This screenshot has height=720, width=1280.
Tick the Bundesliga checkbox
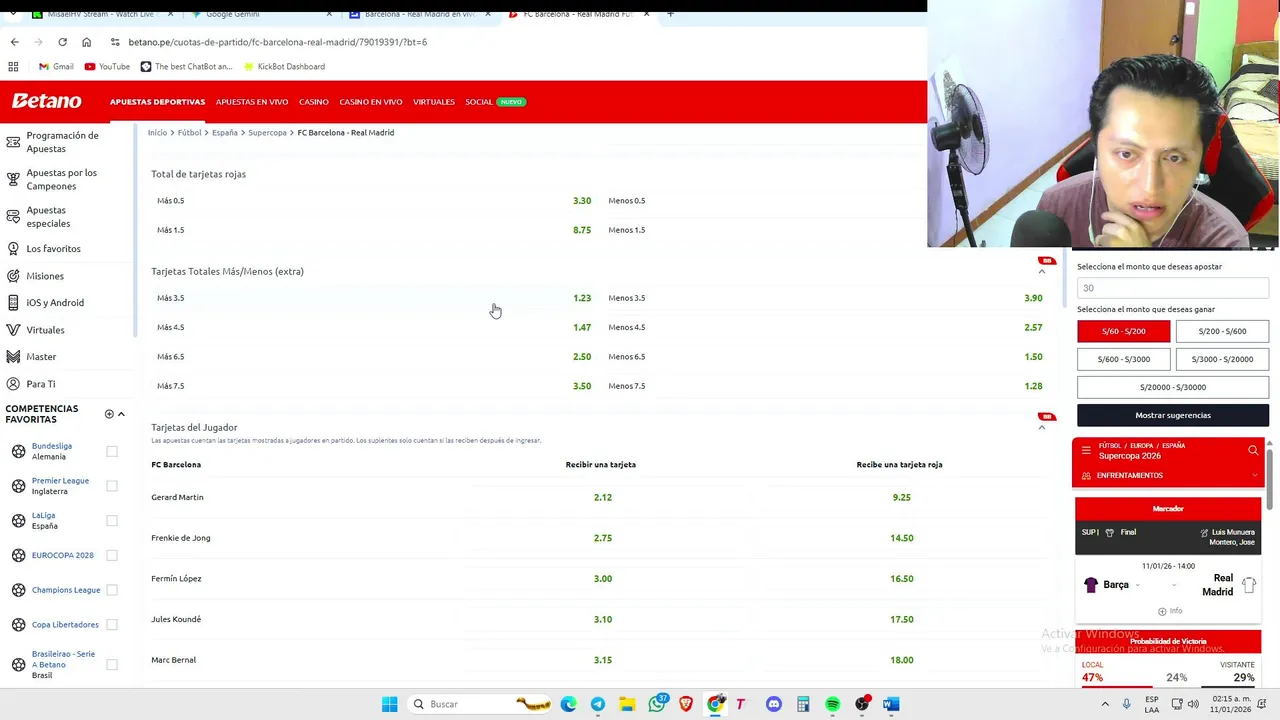(x=112, y=451)
